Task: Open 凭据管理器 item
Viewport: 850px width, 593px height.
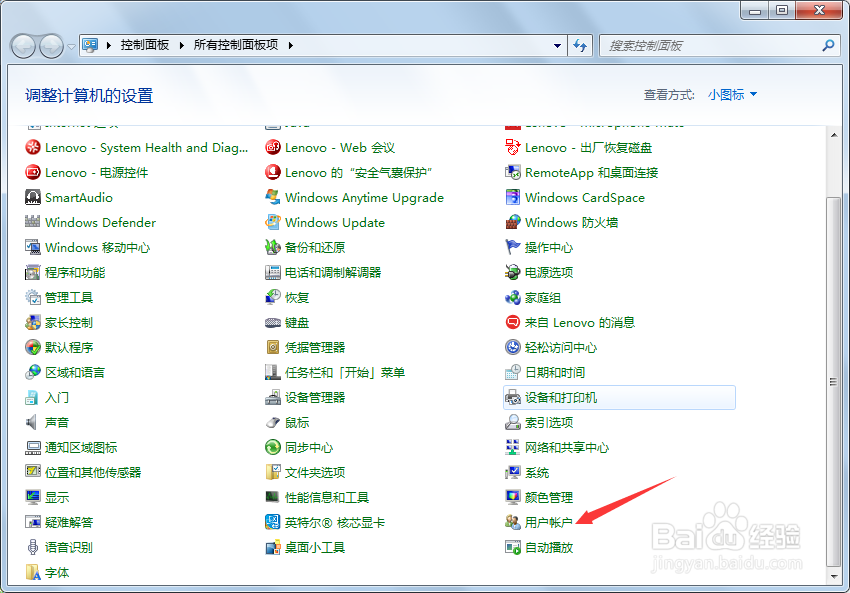Action: [305, 347]
